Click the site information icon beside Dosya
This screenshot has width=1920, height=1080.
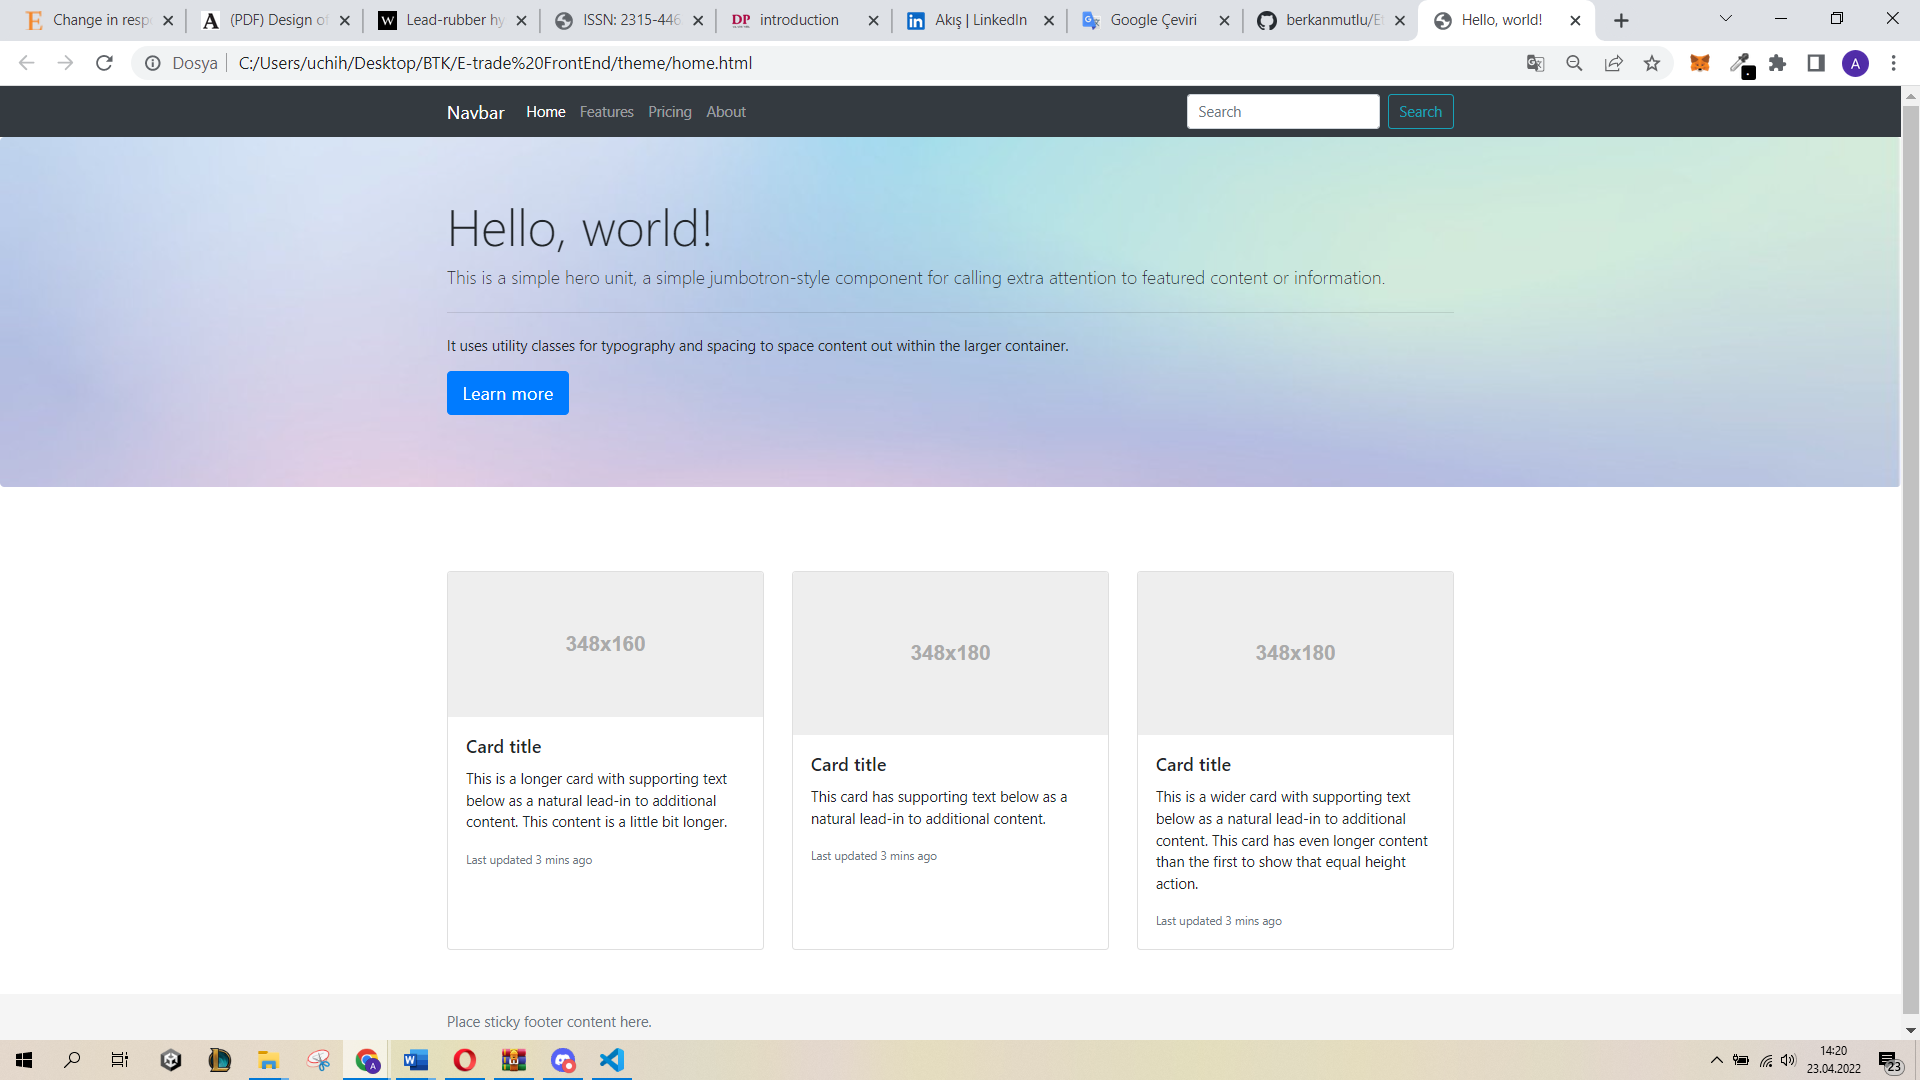pyautogui.click(x=153, y=63)
